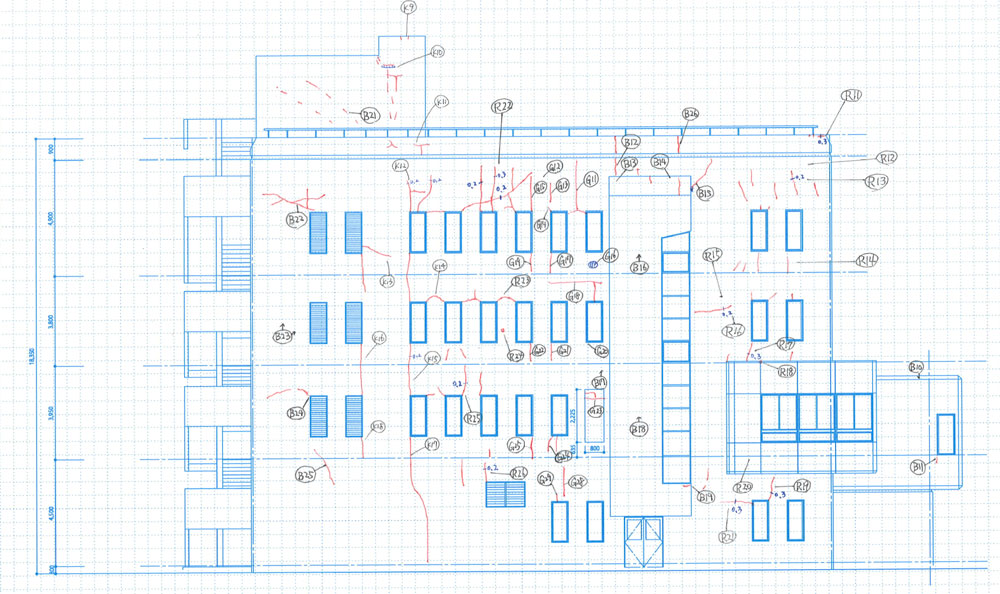Click the R14 callout on the right side
The width and height of the screenshot is (1000, 594).
(x=866, y=260)
